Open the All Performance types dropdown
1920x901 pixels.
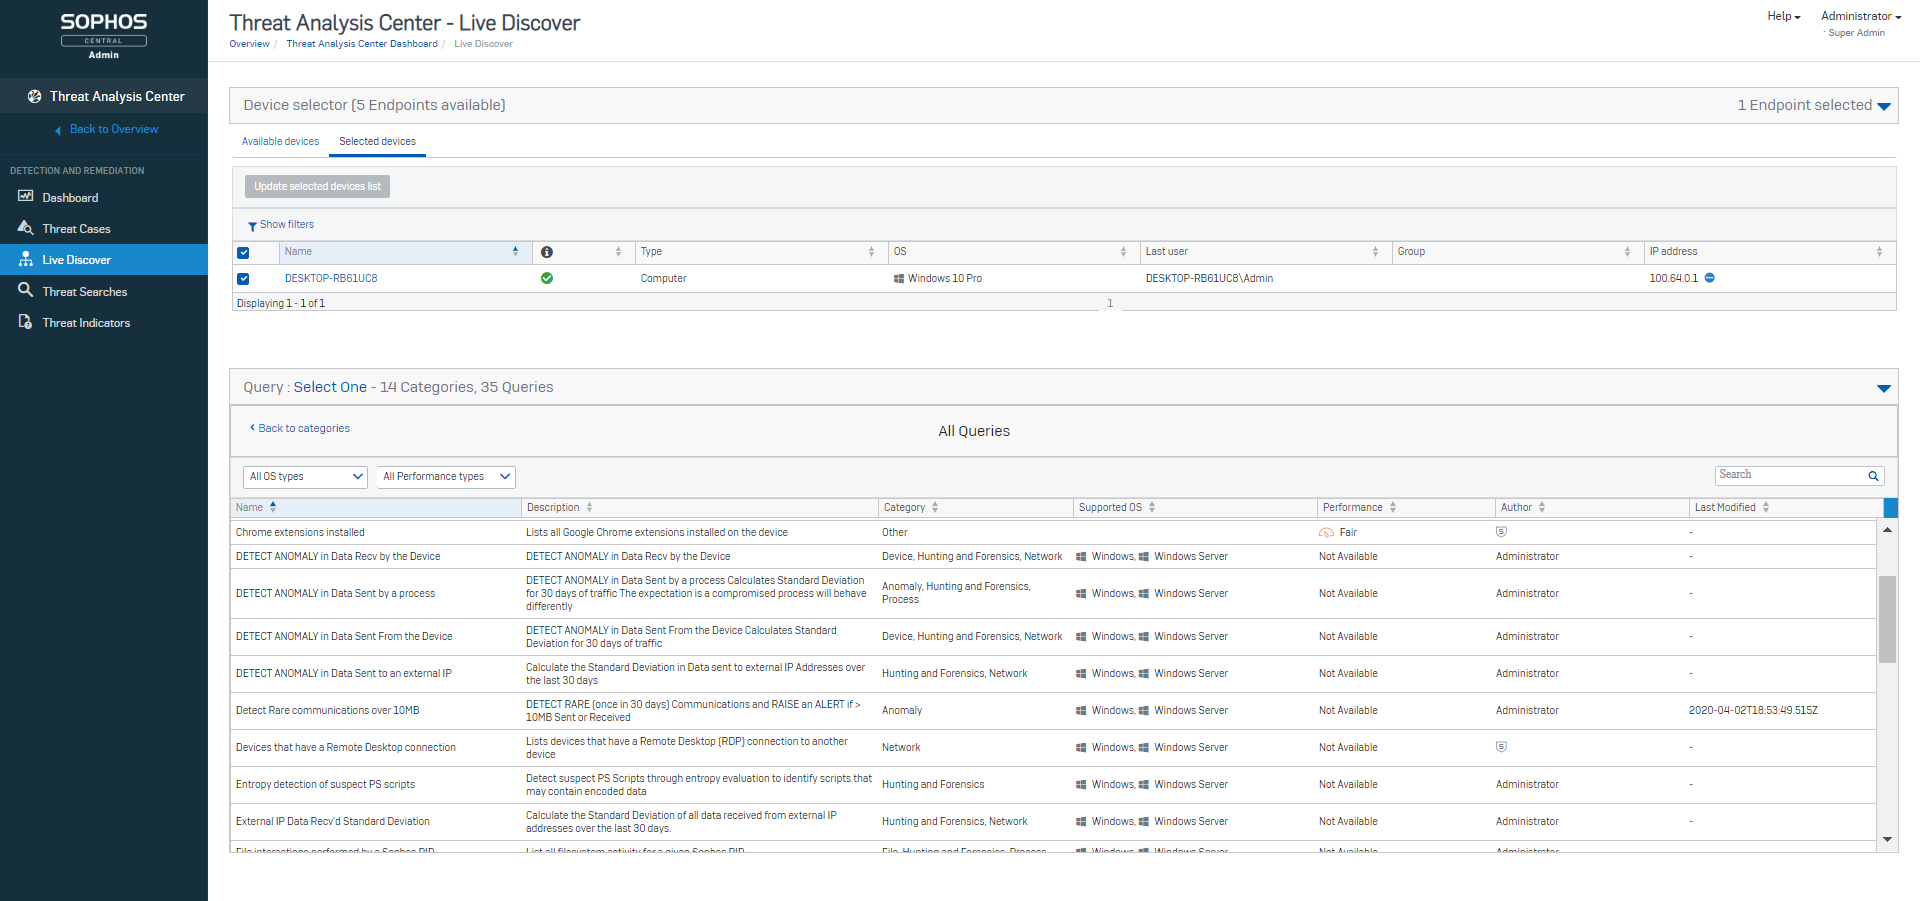446,477
